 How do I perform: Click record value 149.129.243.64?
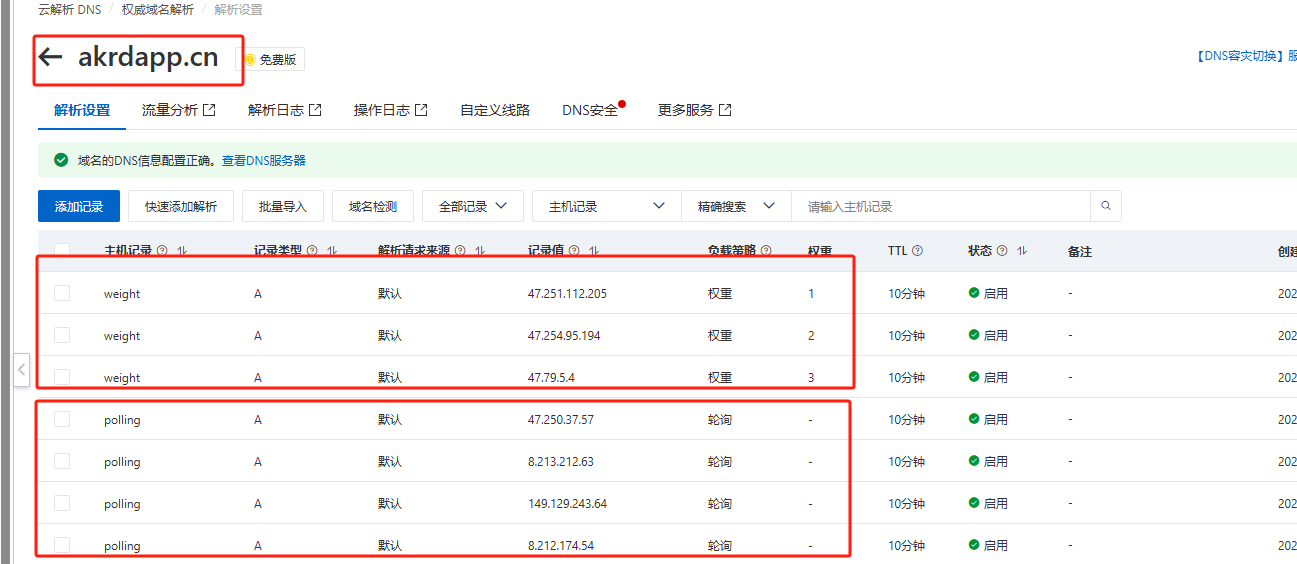[567, 504]
